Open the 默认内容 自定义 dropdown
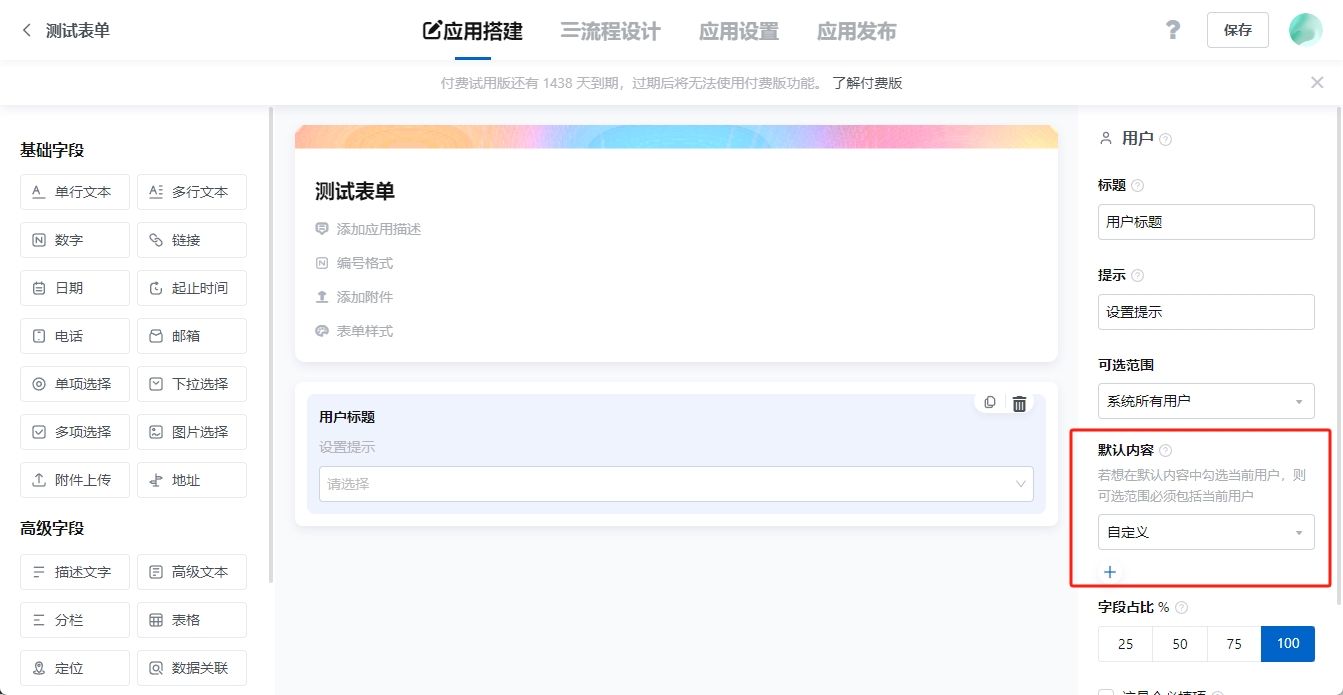The image size is (1343, 695). point(1206,532)
